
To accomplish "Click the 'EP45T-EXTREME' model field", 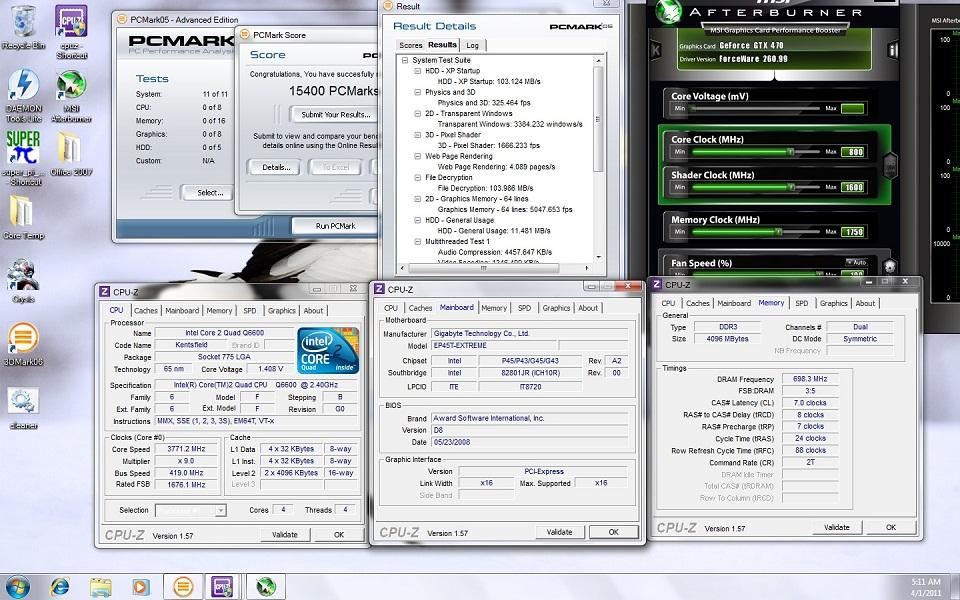I will point(493,346).
